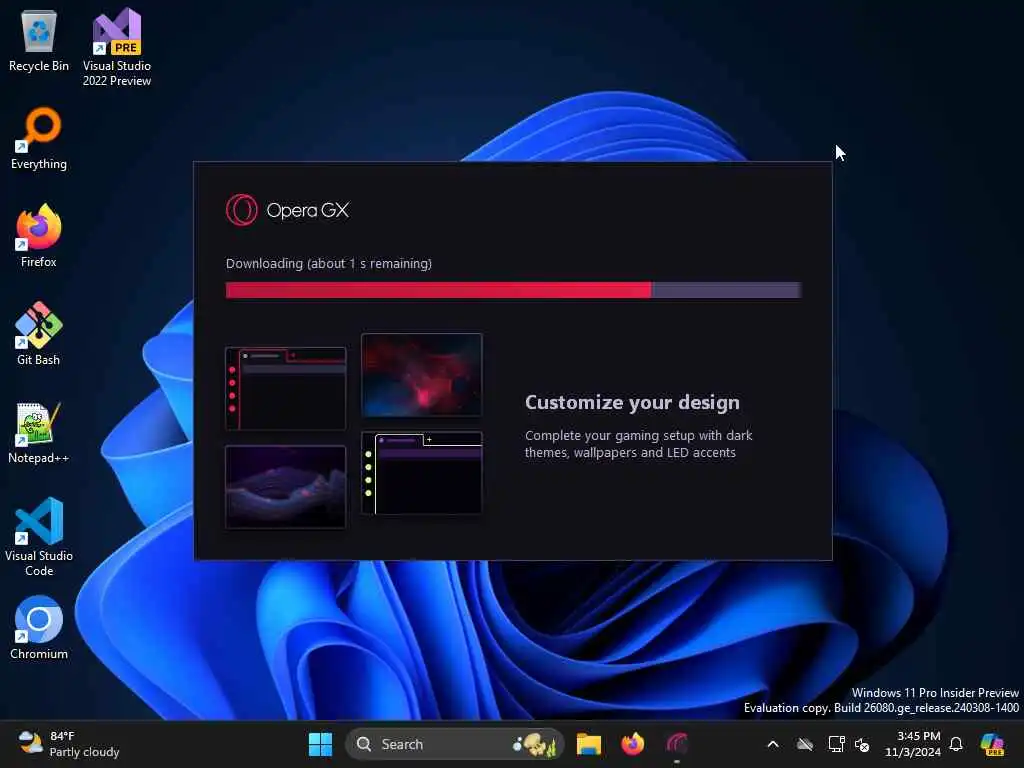
Task: Select the Chromium desktop shortcut
Action: coord(39,628)
